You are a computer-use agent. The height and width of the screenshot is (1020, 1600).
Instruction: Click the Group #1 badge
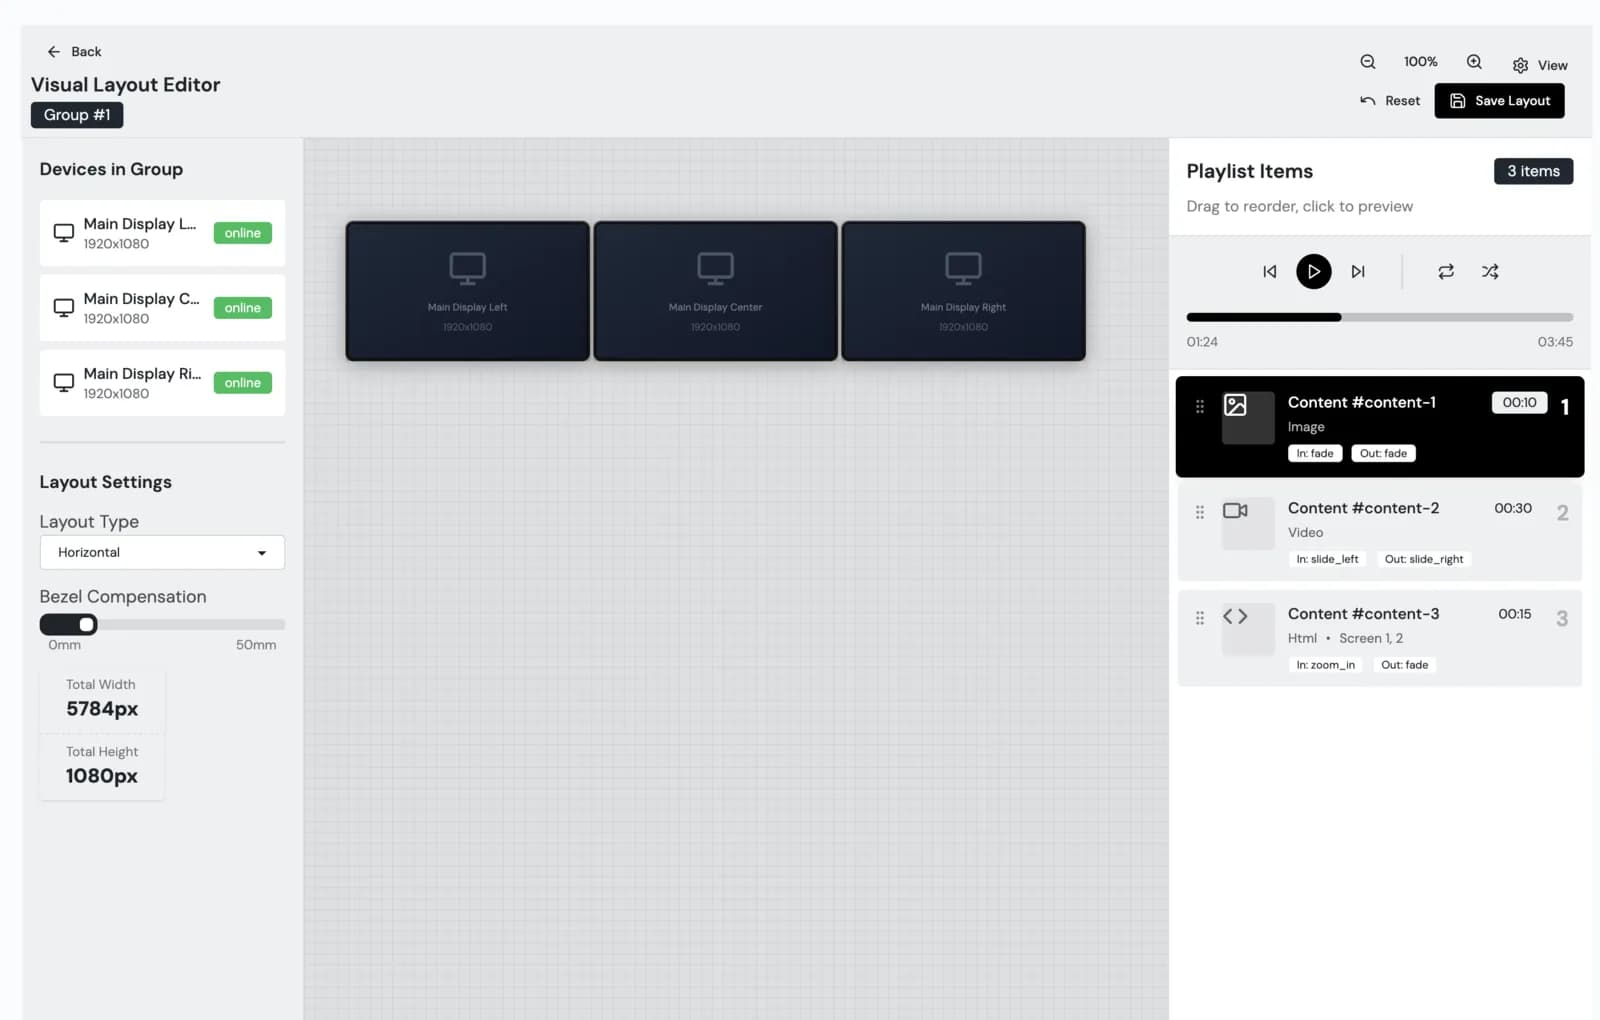coord(77,115)
